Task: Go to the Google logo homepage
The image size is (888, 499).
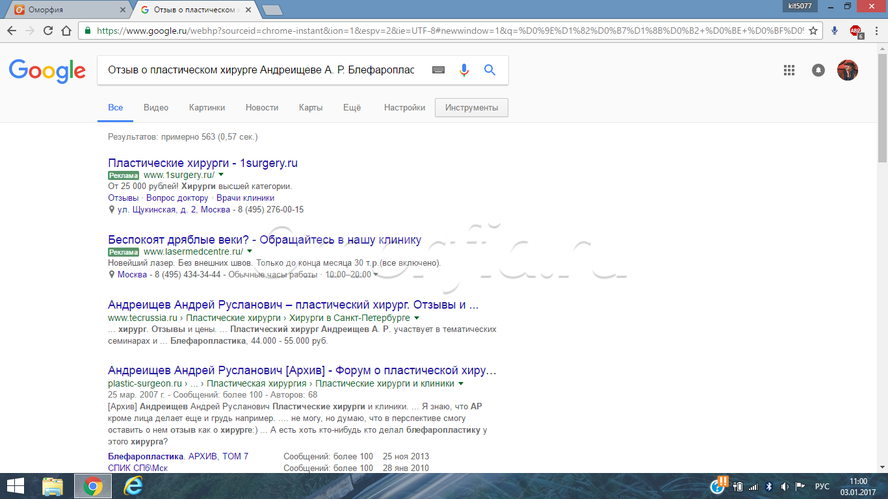Action: 47,71
